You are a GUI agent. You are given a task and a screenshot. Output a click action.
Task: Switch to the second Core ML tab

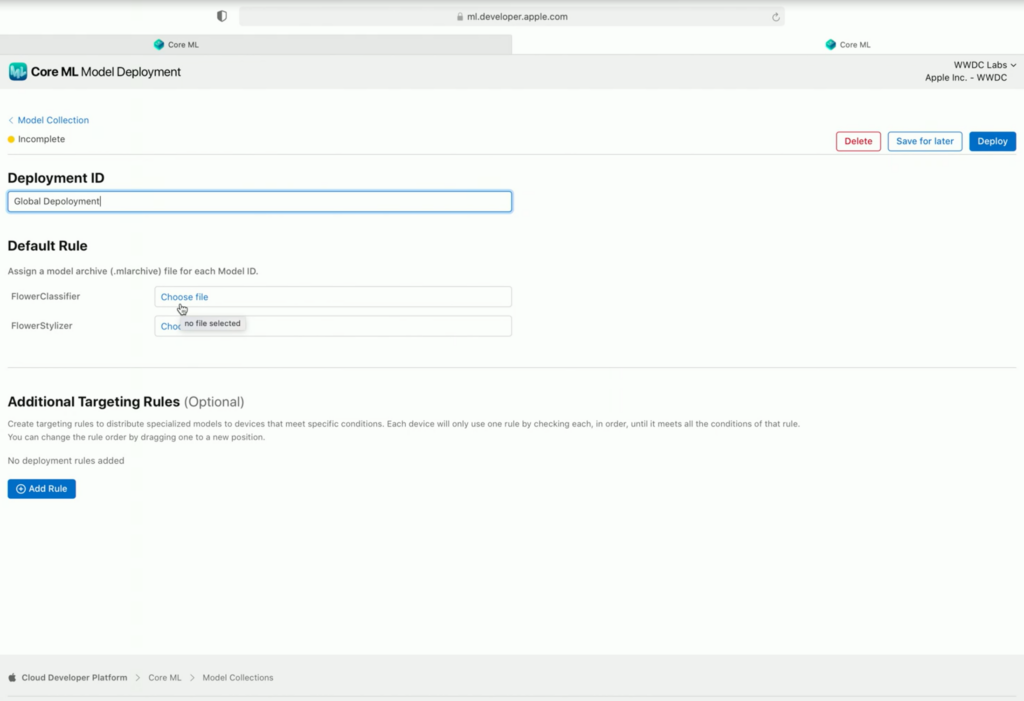(x=768, y=44)
